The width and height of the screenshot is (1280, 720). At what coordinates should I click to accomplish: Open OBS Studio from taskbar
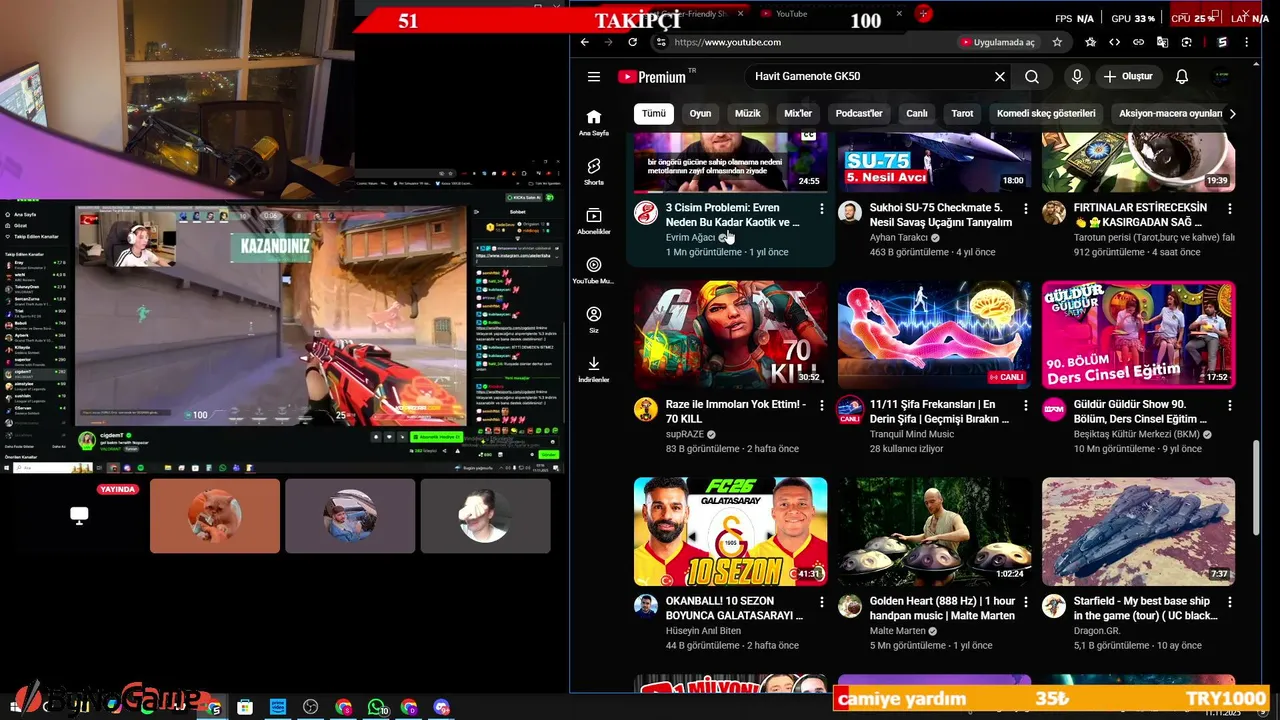point(311,707)
